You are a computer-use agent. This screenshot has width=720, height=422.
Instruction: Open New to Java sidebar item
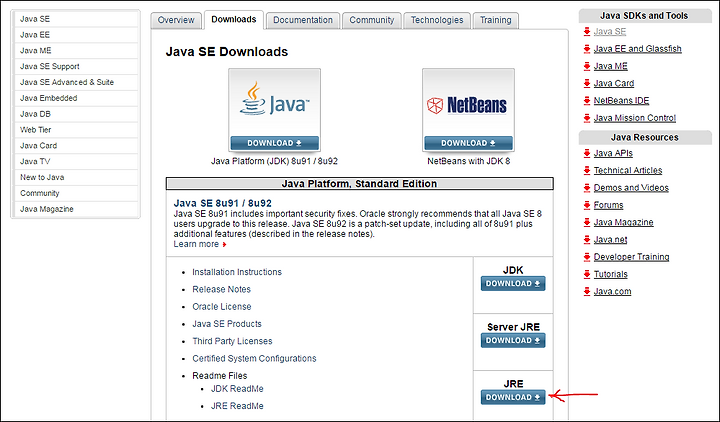click(x=76, y=177)
